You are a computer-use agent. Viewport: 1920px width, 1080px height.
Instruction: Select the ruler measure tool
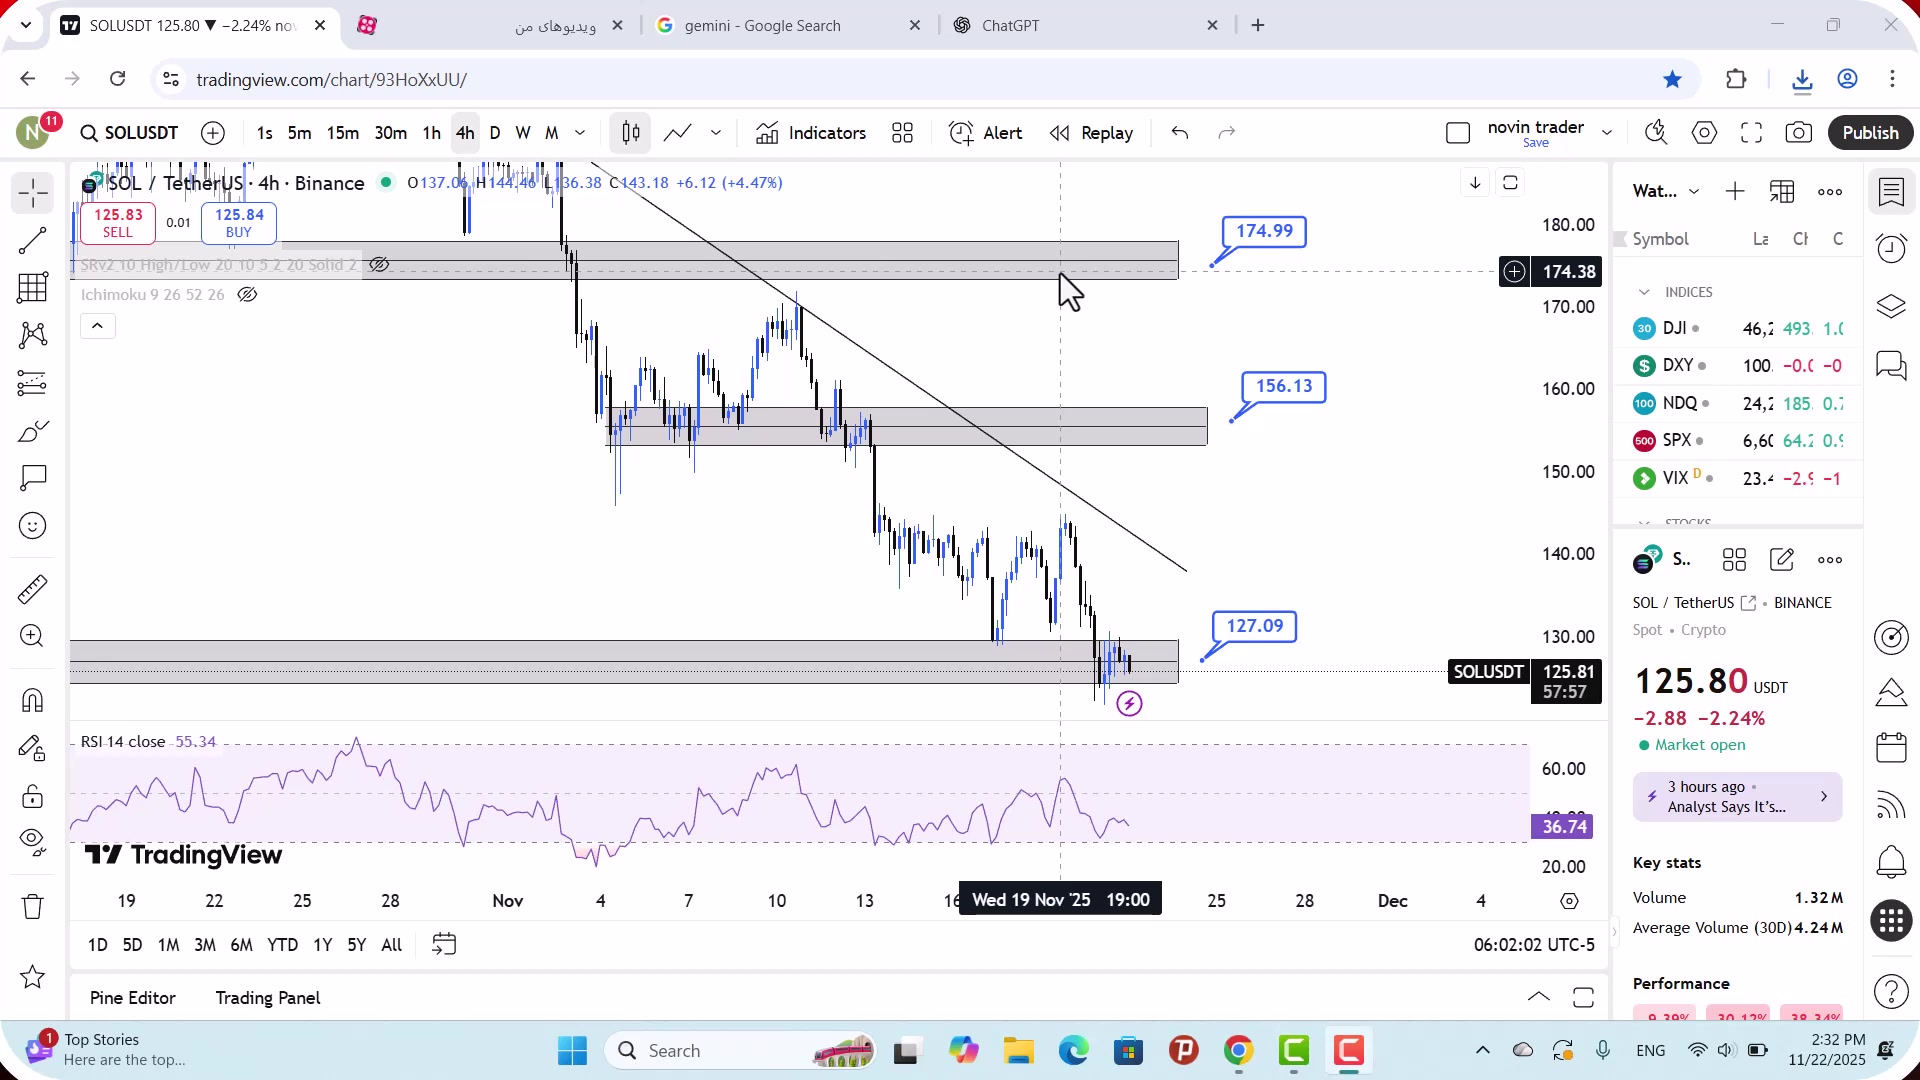coord(32,589)
